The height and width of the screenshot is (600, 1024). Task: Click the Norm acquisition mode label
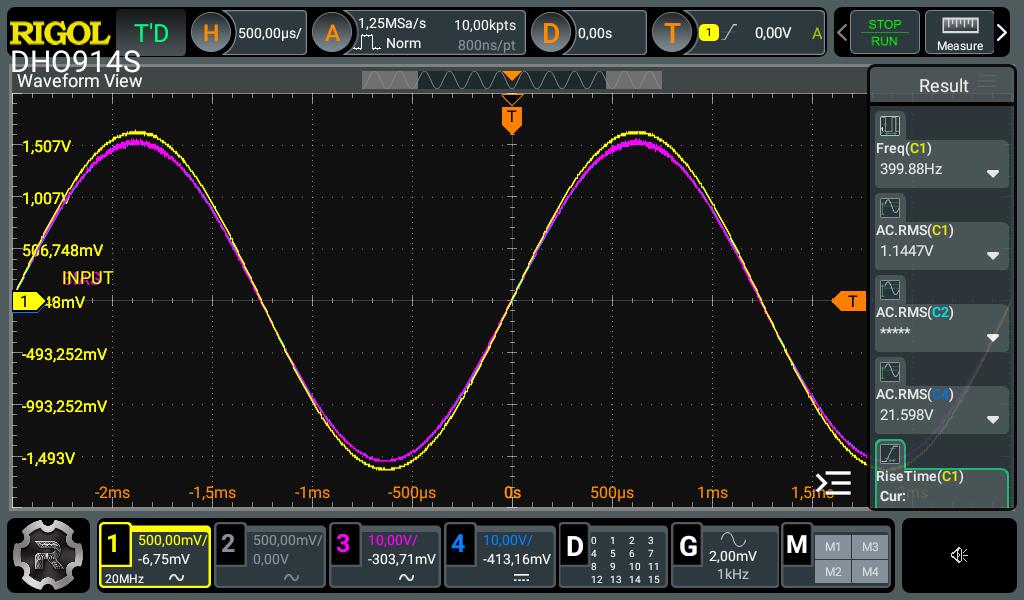click(403, 43)
